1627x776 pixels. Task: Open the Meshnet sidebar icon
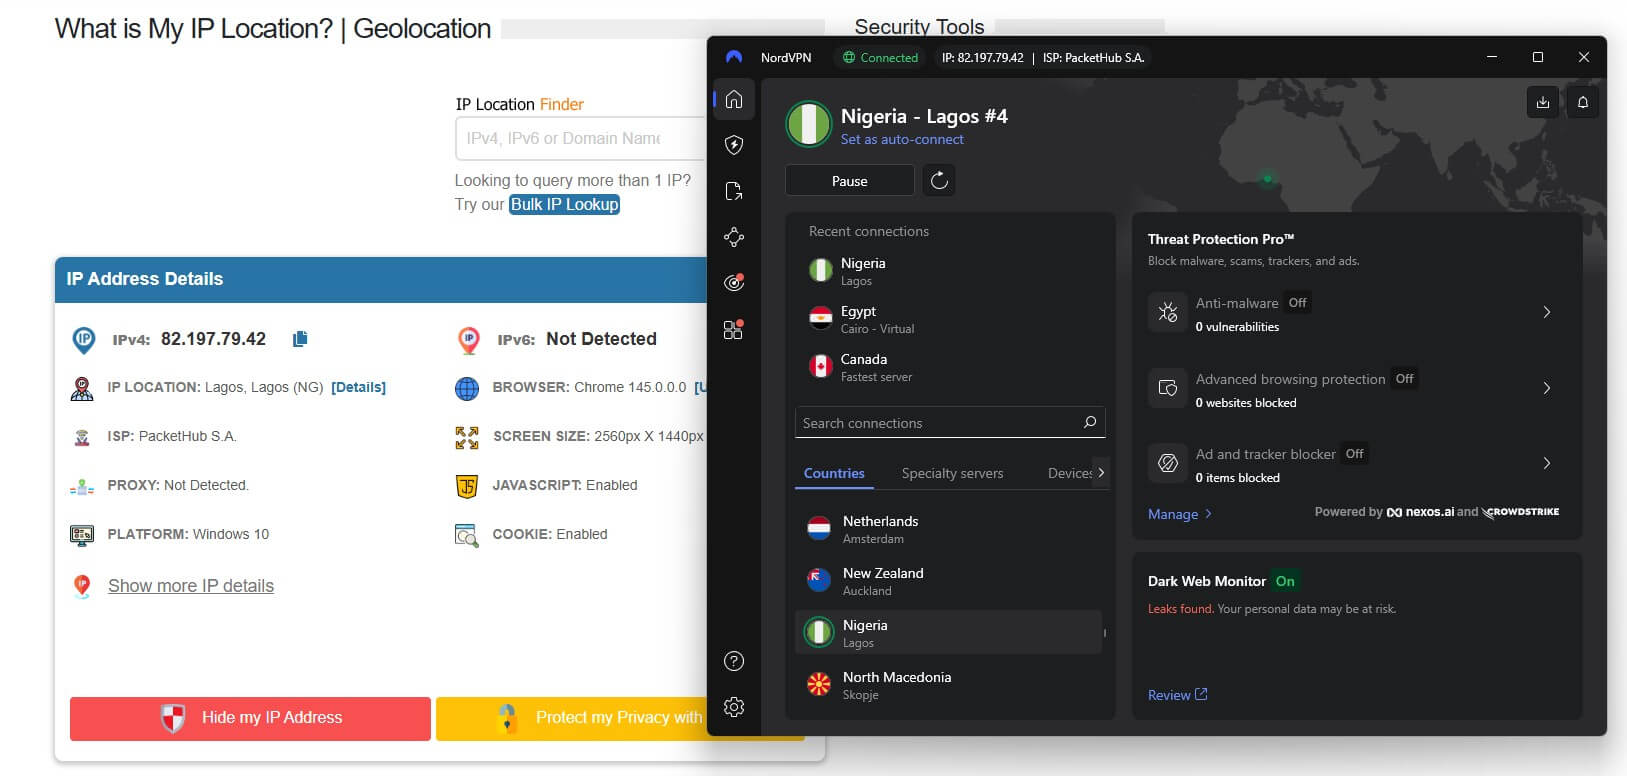(734, 237)
